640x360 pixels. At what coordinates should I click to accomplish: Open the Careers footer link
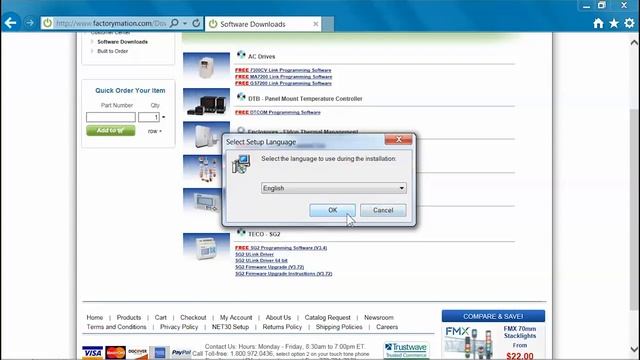tap(387, 327)
